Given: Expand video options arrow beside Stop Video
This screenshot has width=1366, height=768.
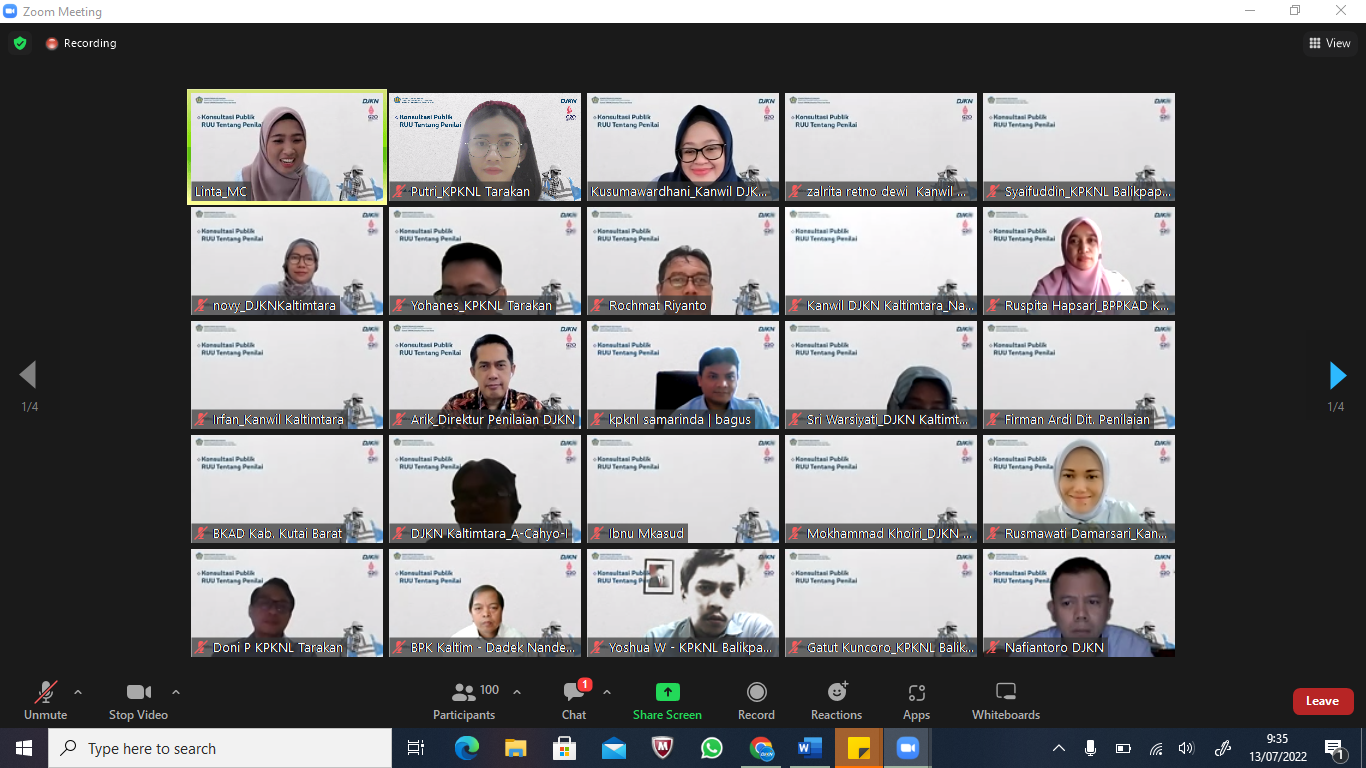Looking at the screenshot, I should point(176,692).
